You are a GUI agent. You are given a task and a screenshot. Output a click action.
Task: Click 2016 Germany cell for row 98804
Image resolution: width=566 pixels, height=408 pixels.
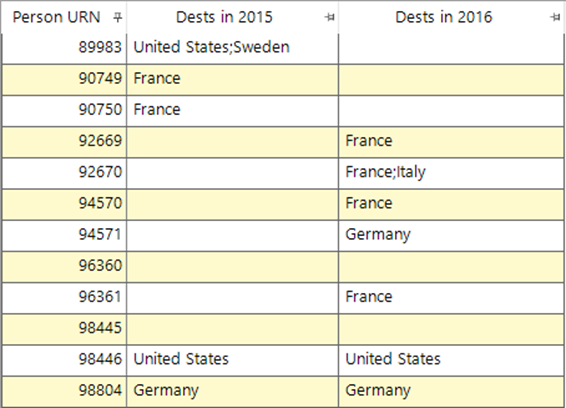click(x=451, y=392)
